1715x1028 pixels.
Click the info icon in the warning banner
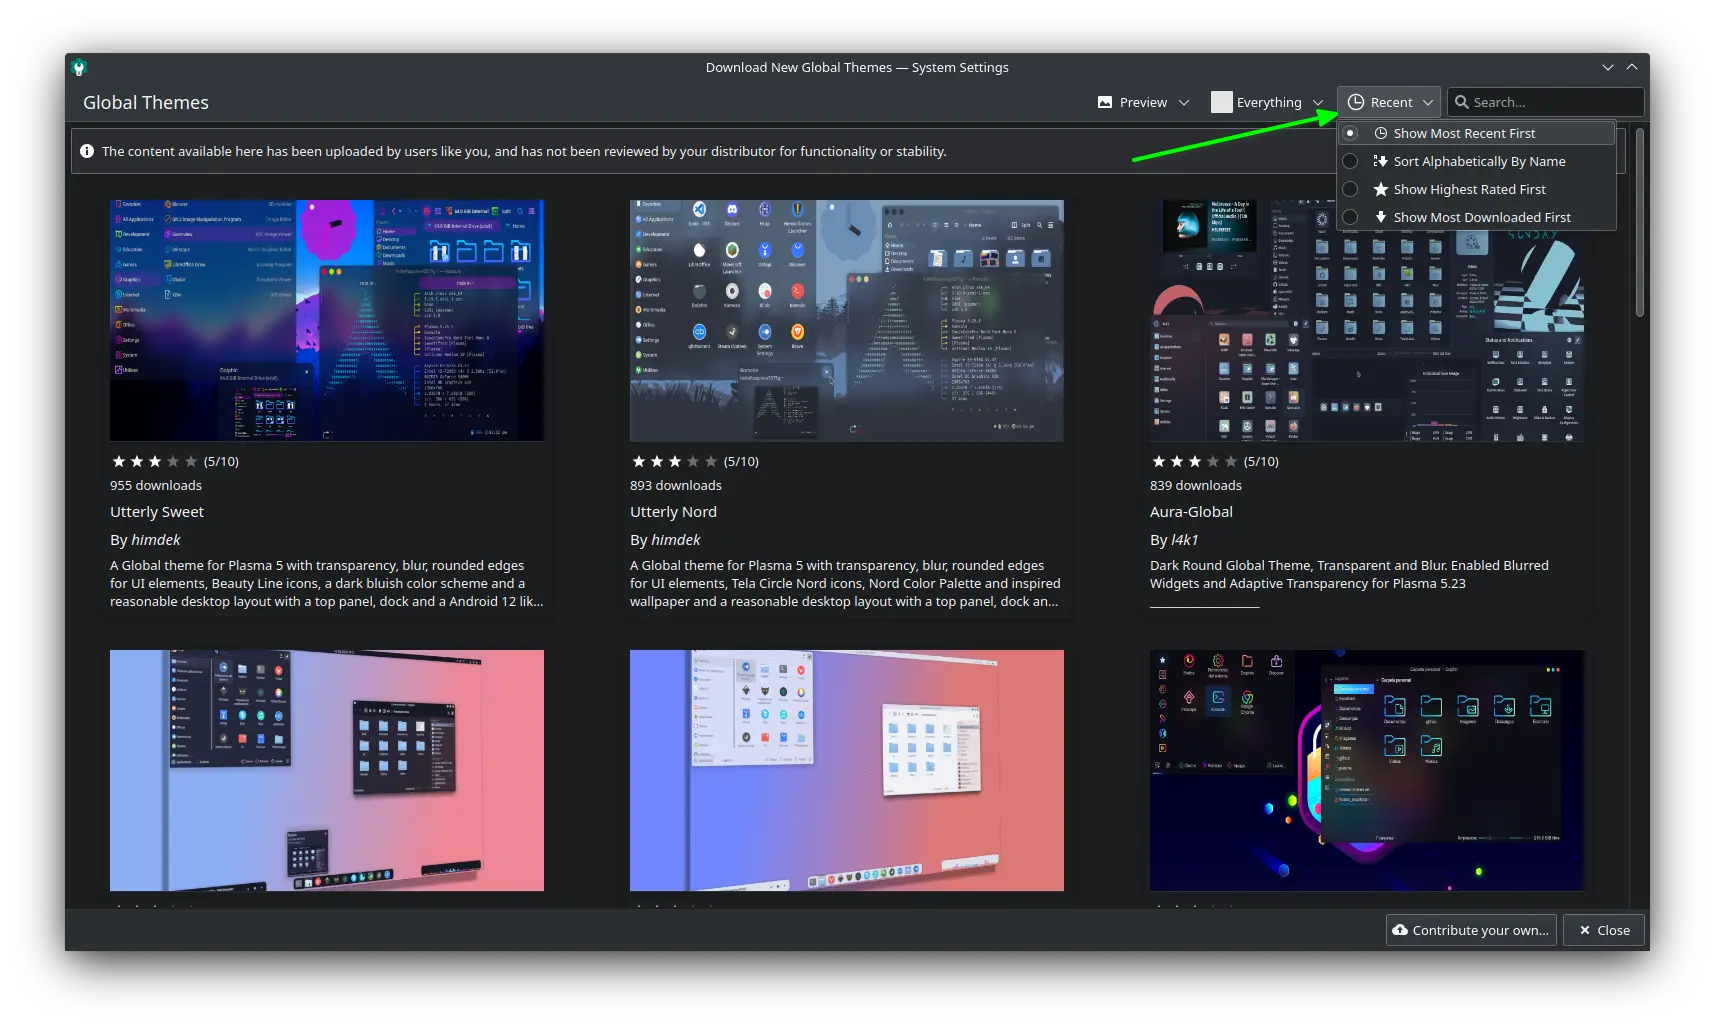[87, 151]
